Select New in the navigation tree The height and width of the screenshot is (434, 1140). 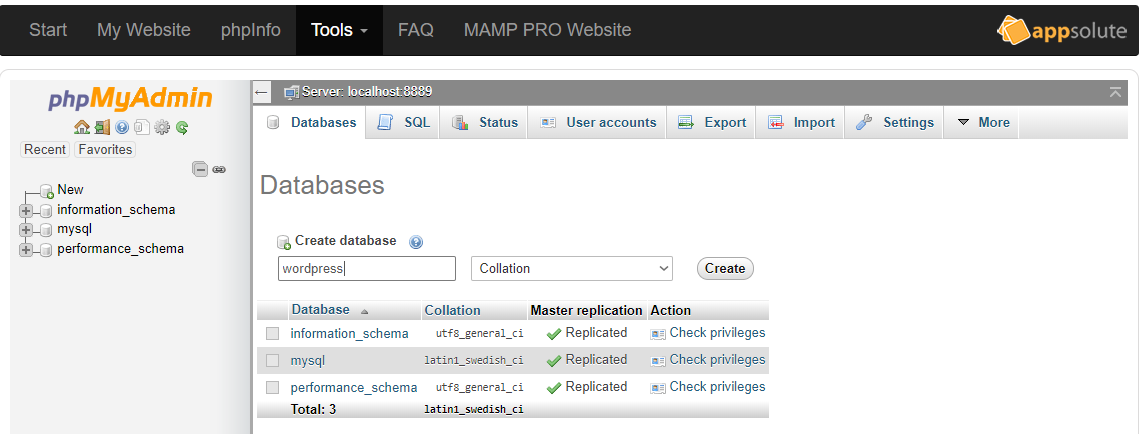(71, 190)
